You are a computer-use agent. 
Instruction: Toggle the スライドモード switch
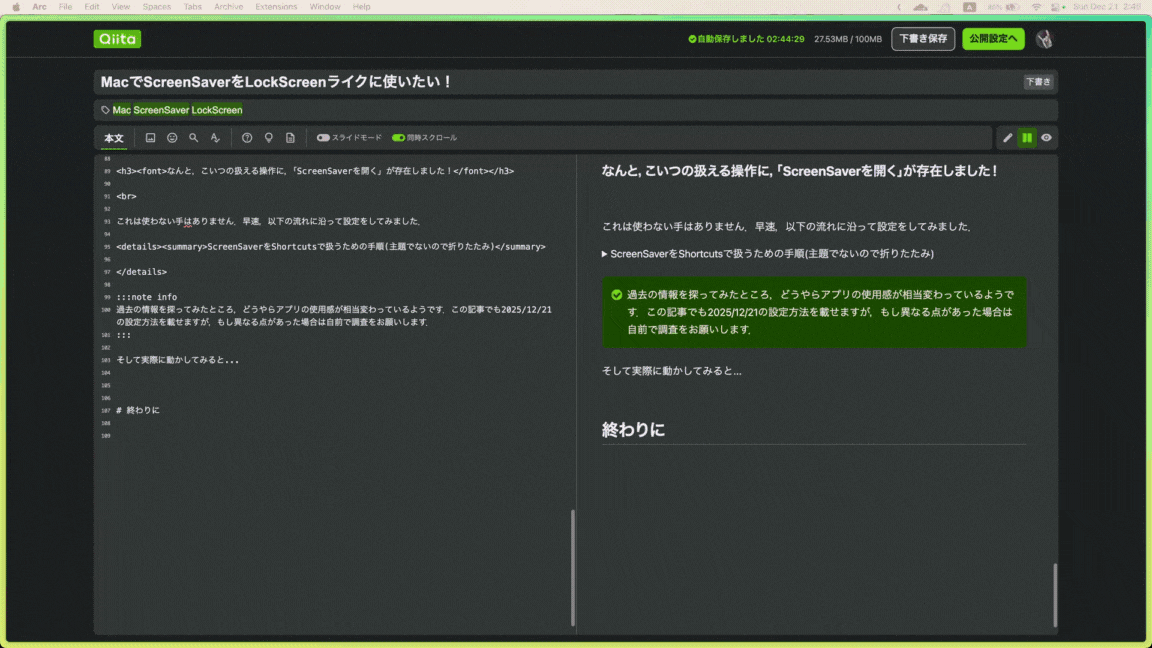point(323,137)
